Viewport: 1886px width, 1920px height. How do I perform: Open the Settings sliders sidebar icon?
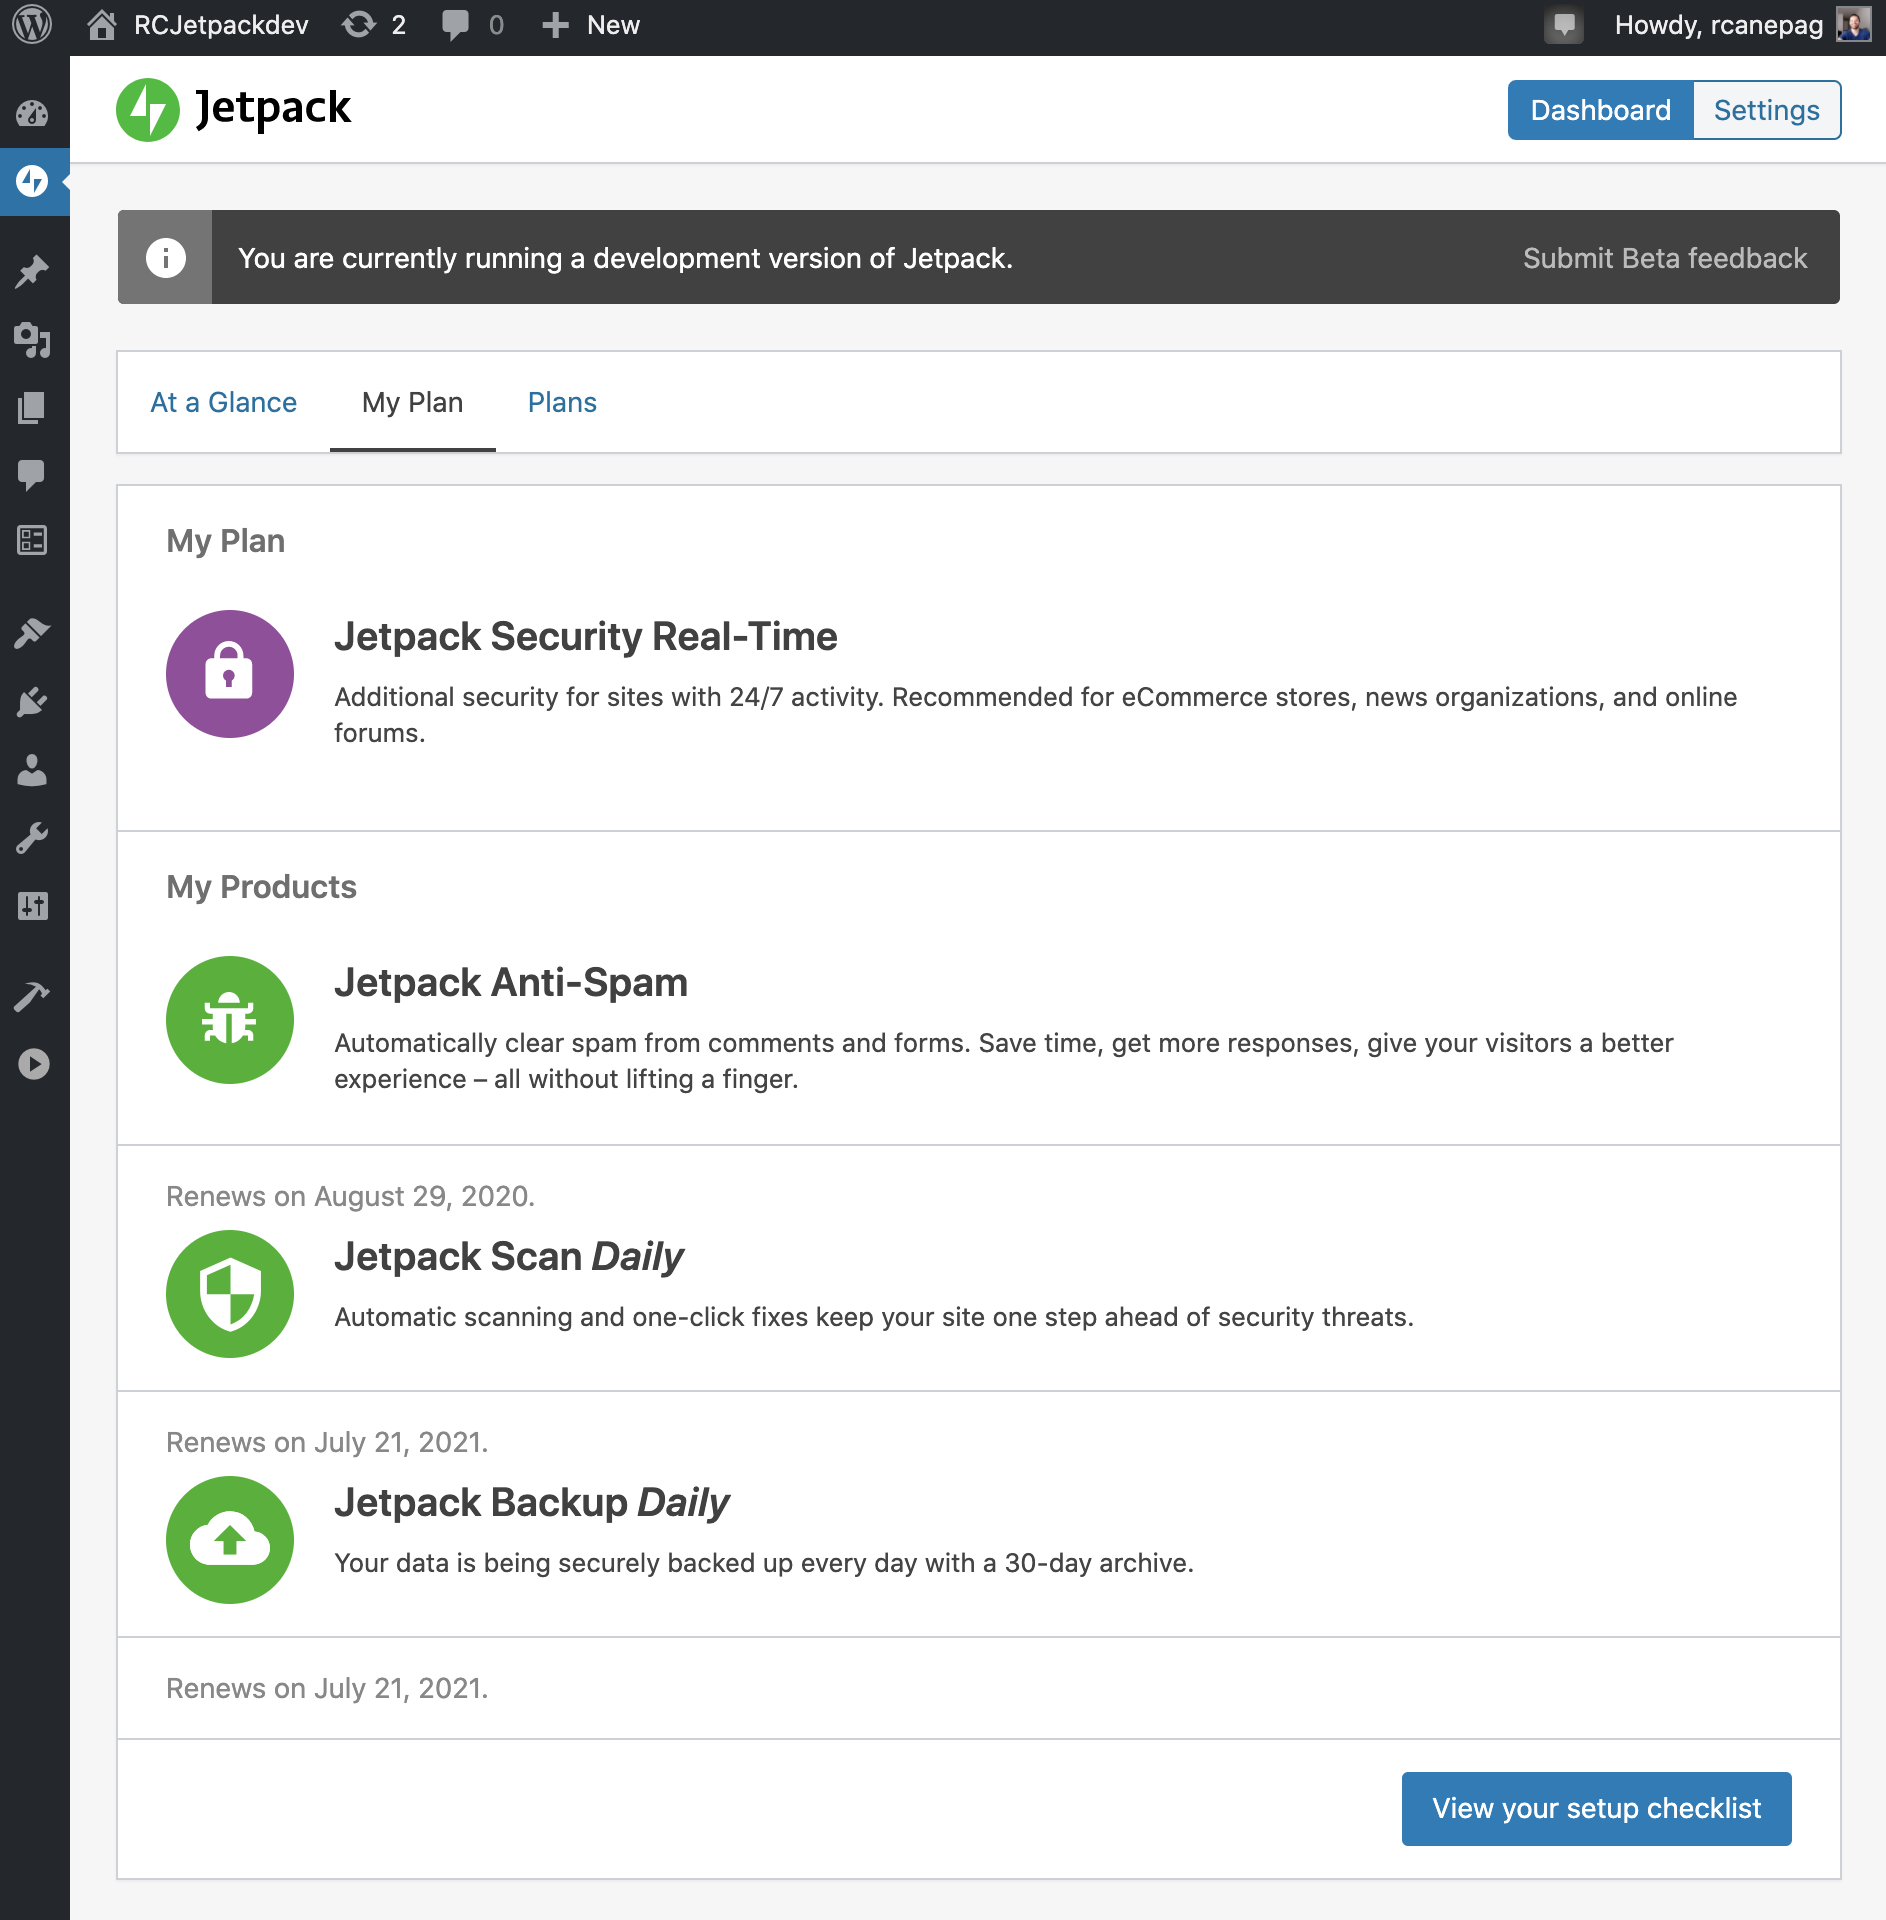[x=33, y=906]
